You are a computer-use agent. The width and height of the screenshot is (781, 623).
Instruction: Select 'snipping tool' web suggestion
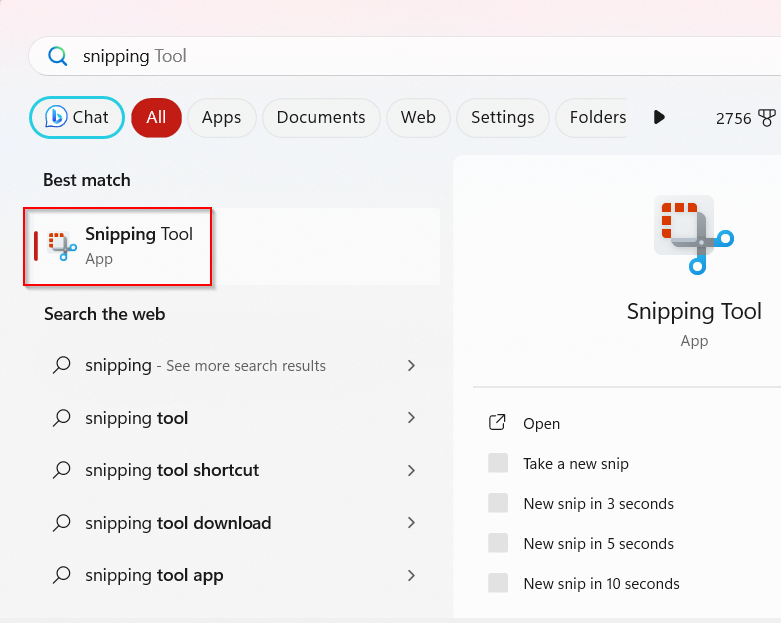(x=232, y=418)
